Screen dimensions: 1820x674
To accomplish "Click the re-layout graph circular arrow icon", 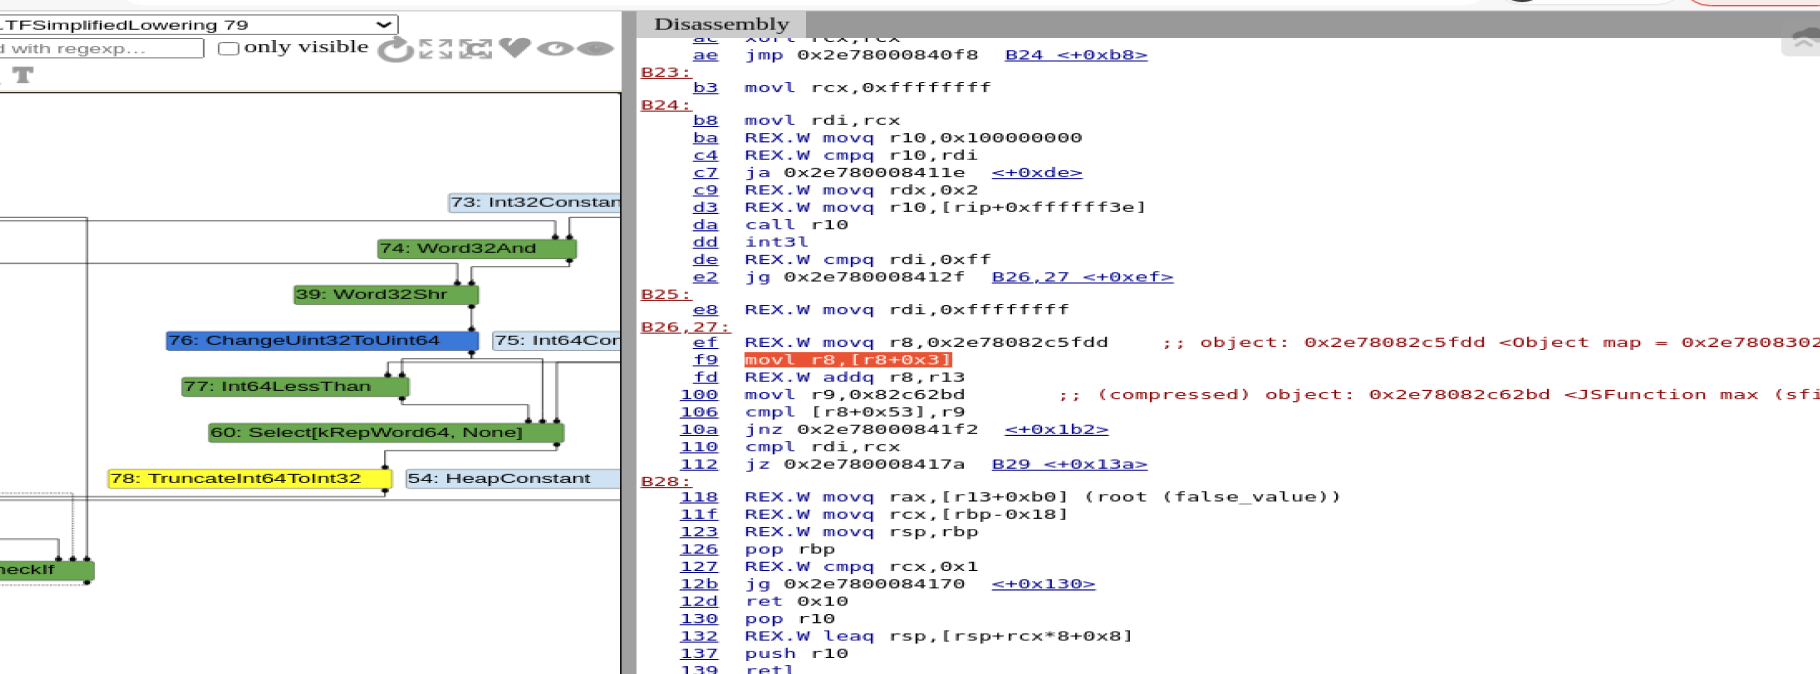I will click(x=396, y=49).
